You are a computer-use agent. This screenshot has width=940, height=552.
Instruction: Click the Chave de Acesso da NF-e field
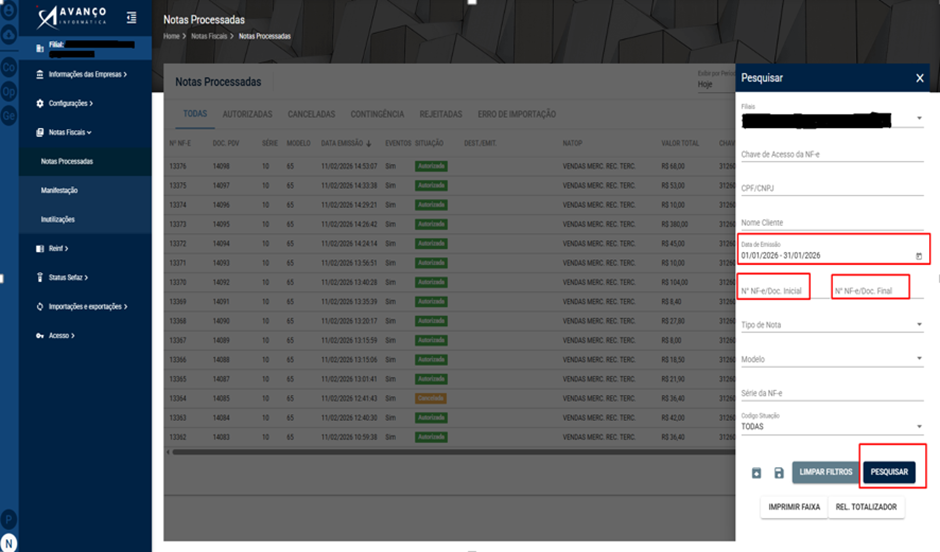832,154
